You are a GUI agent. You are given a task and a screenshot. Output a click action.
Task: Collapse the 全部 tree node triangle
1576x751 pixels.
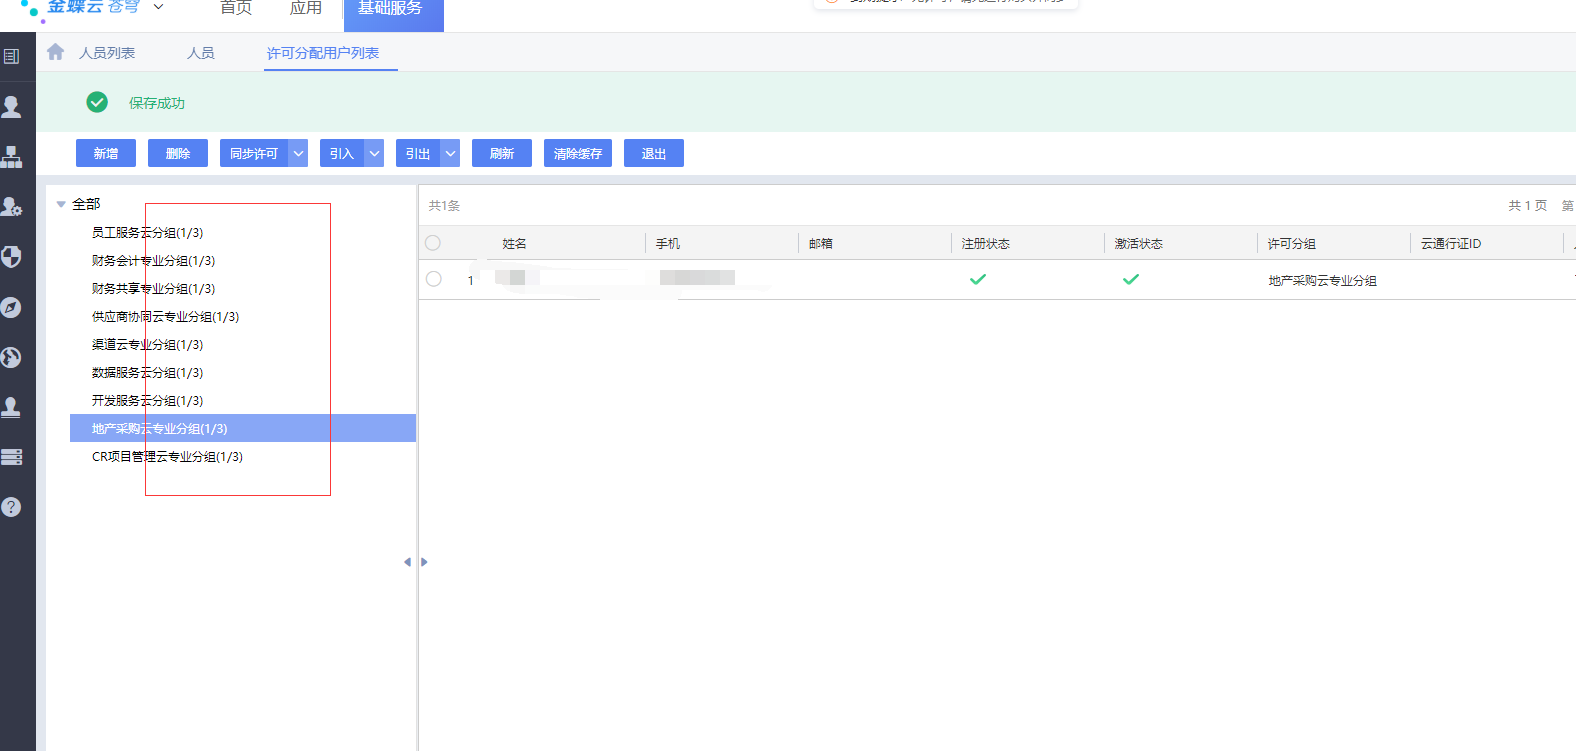pos(61,204)
